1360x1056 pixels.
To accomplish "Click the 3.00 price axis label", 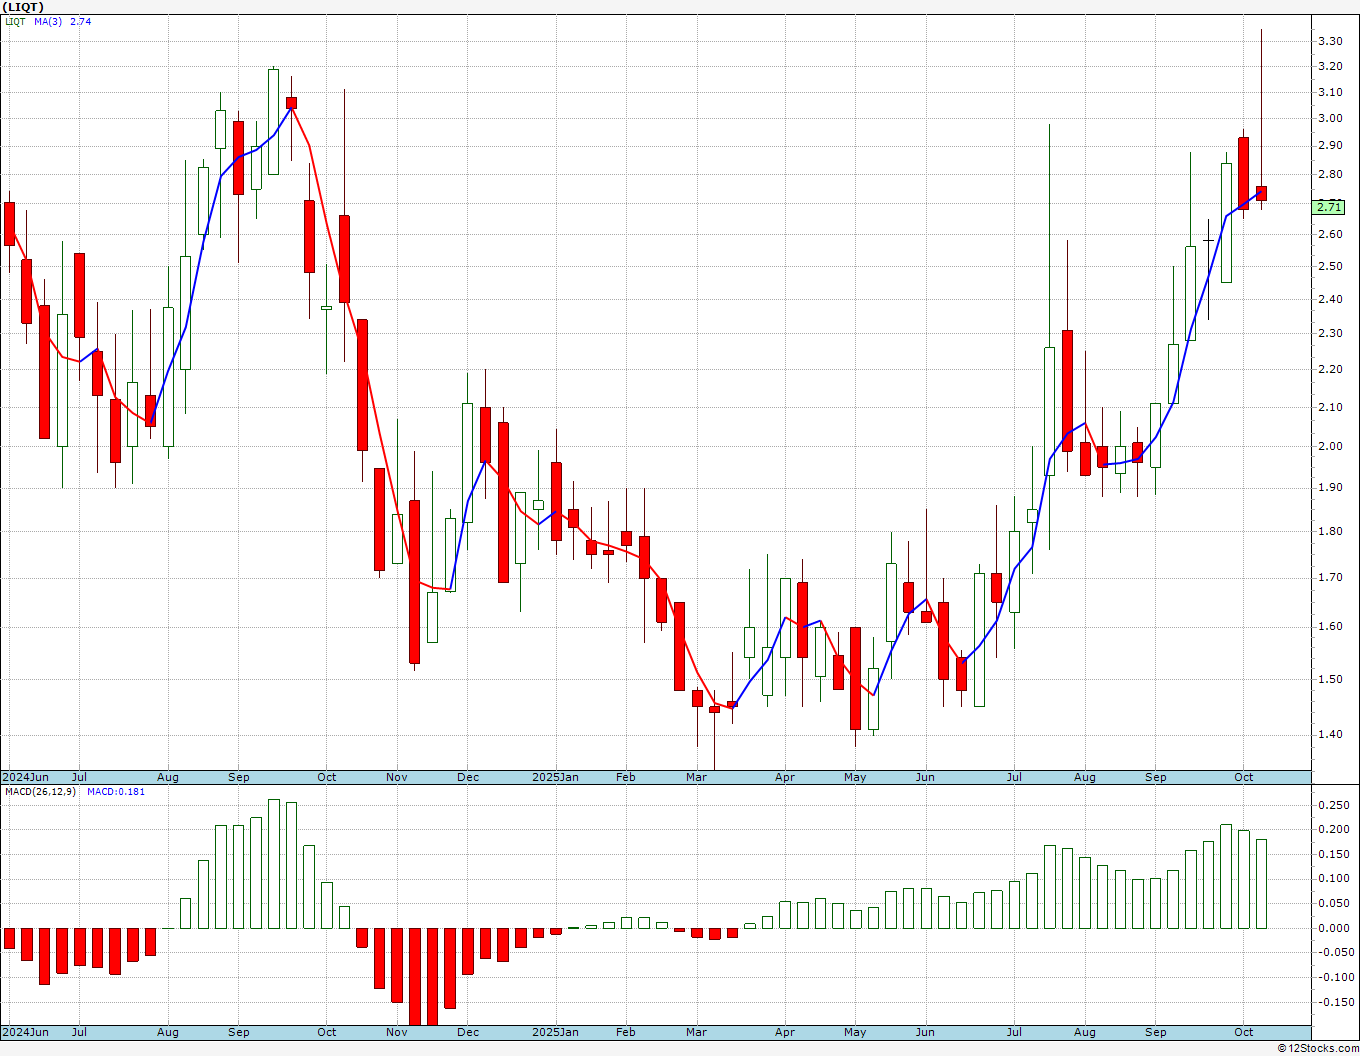I will [1330, 118].
